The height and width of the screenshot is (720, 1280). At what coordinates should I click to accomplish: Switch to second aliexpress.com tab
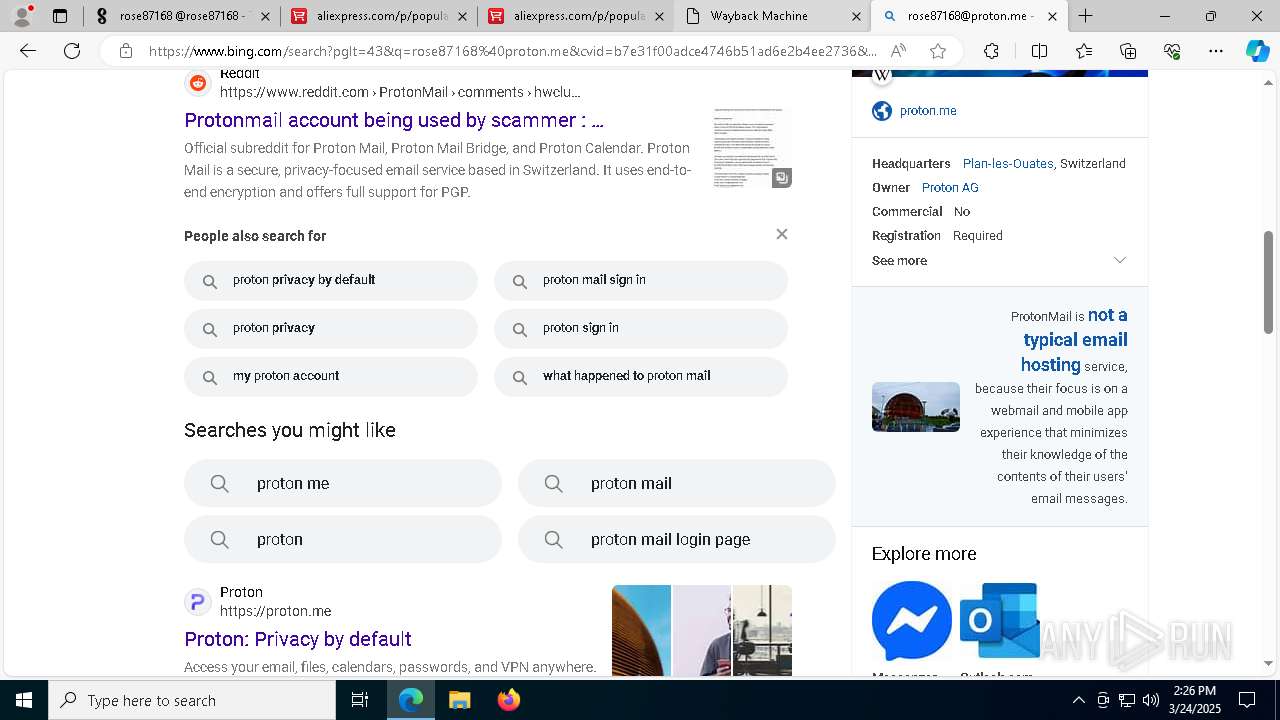pyautogui.click(x=575, y=16)
